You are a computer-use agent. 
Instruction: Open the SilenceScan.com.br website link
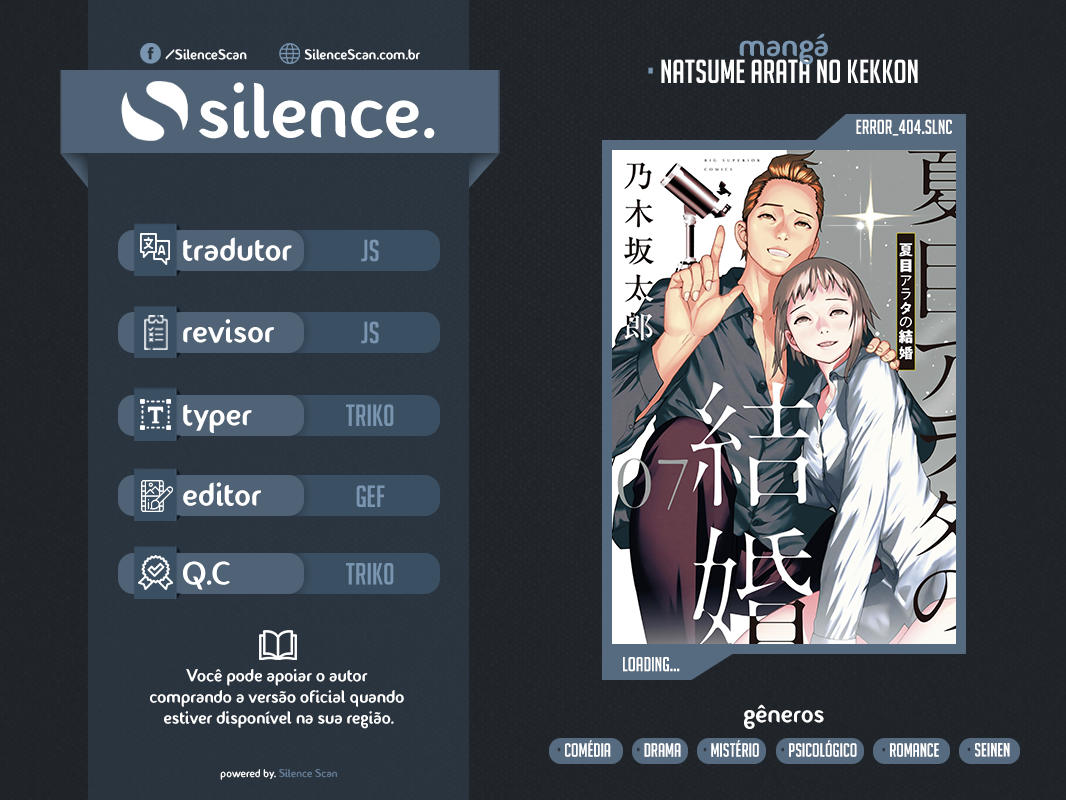[362, 54]
